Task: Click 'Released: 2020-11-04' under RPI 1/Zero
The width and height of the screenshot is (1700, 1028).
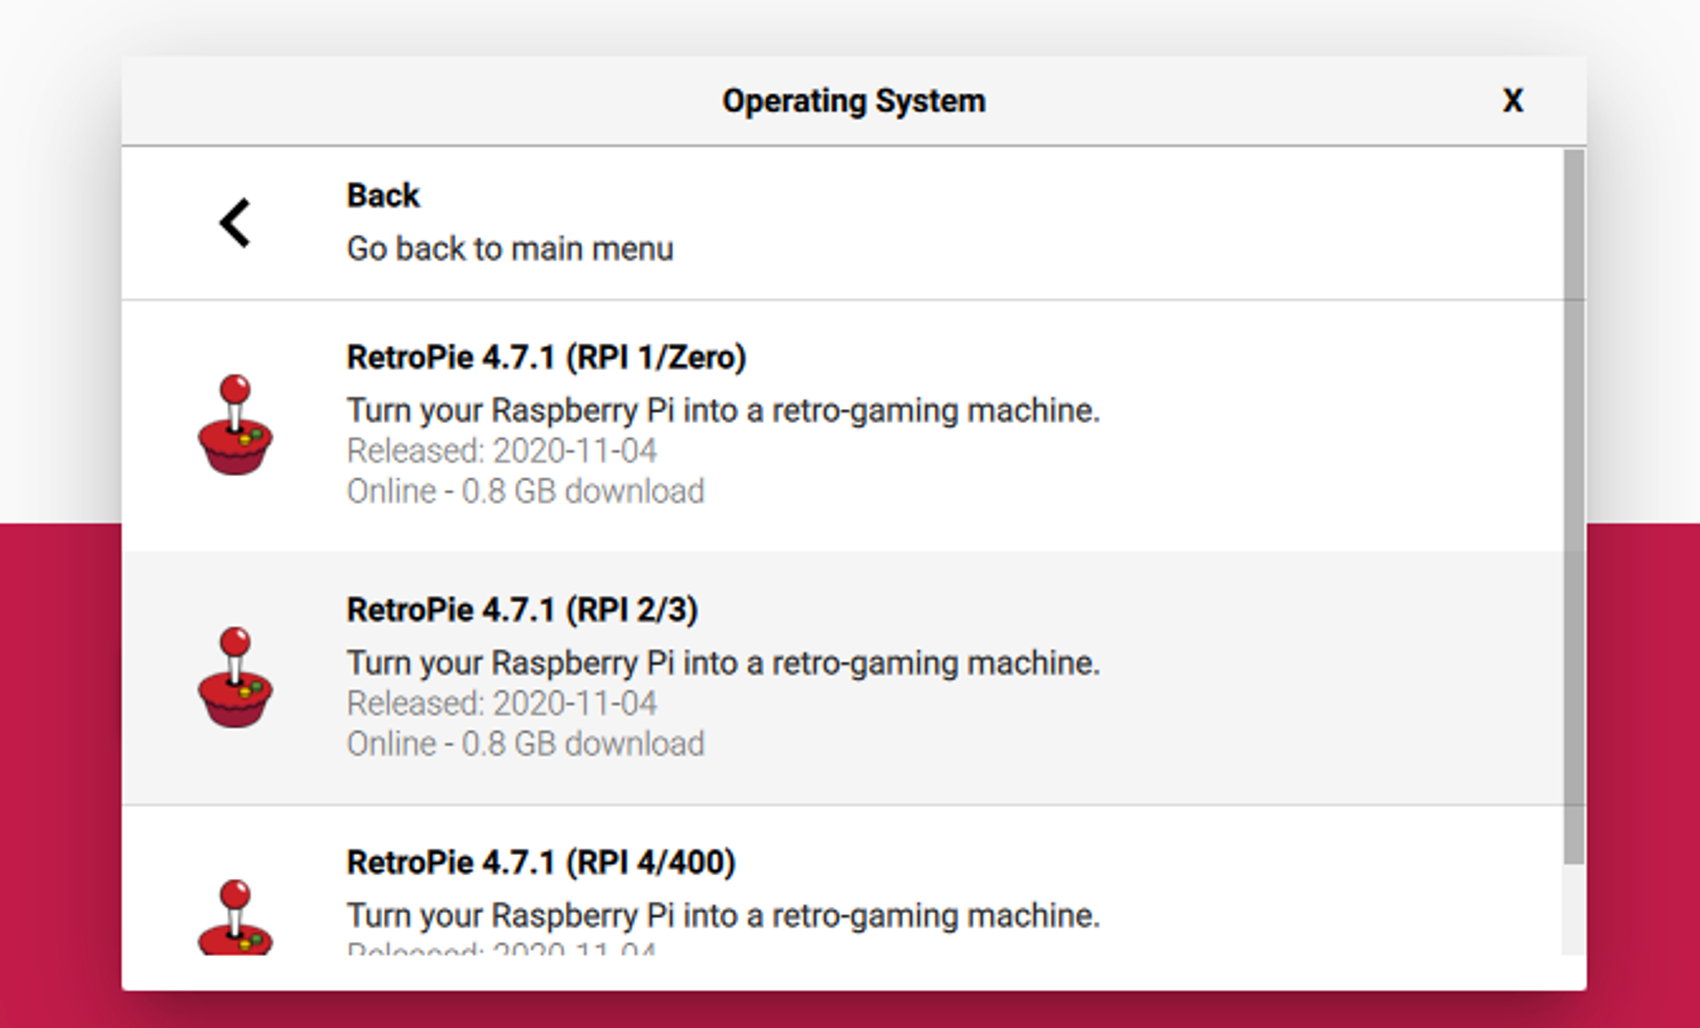Action: [x=502, y=451]
